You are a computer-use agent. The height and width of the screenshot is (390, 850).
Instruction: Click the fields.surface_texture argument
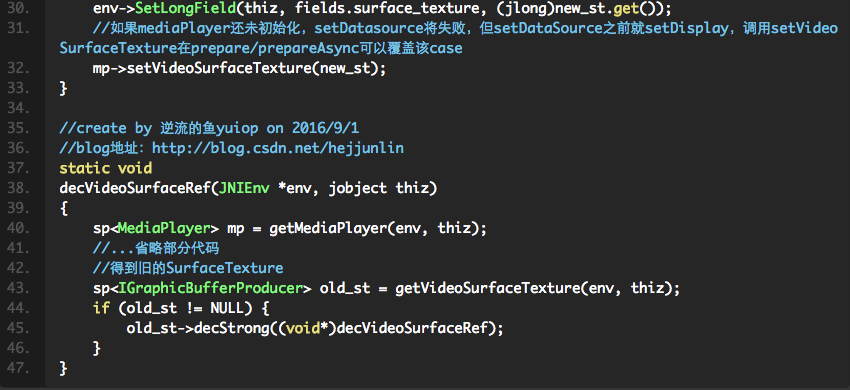391,9
